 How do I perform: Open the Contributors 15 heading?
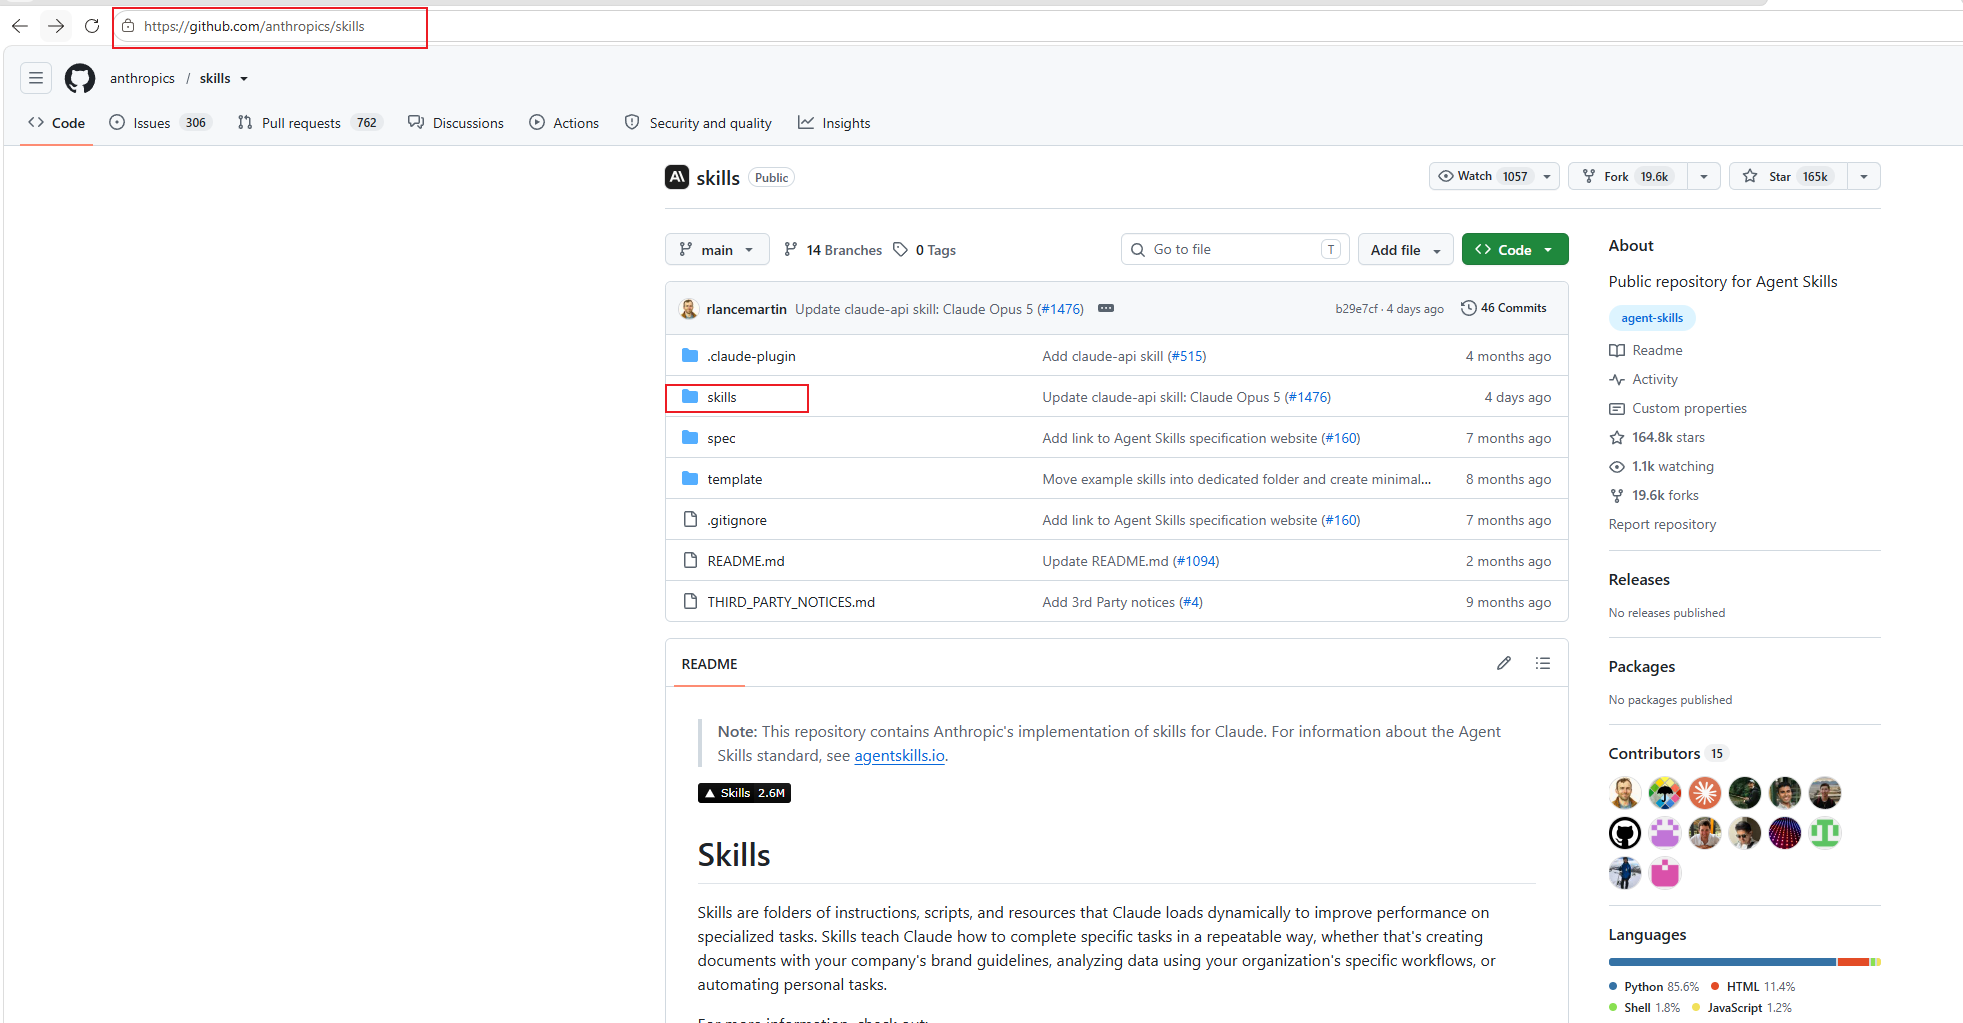click(x=1668, y=753)
